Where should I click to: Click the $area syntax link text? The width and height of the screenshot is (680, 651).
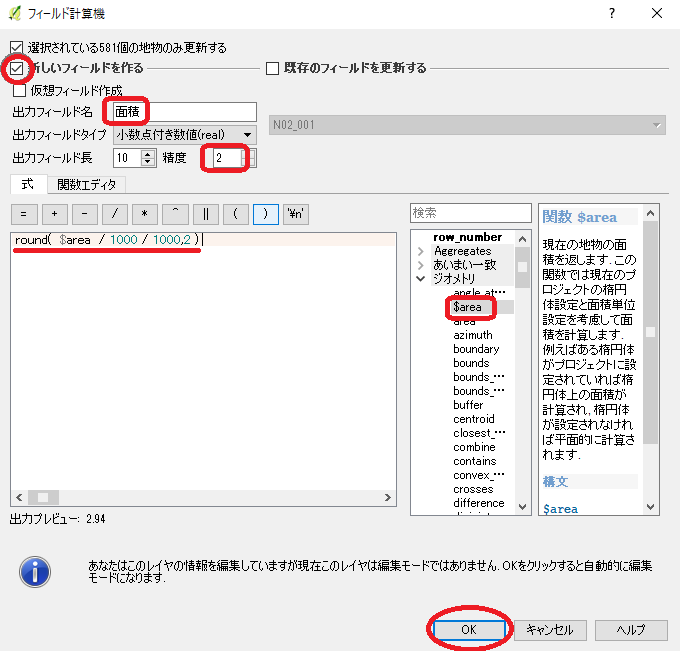(560, 509)
